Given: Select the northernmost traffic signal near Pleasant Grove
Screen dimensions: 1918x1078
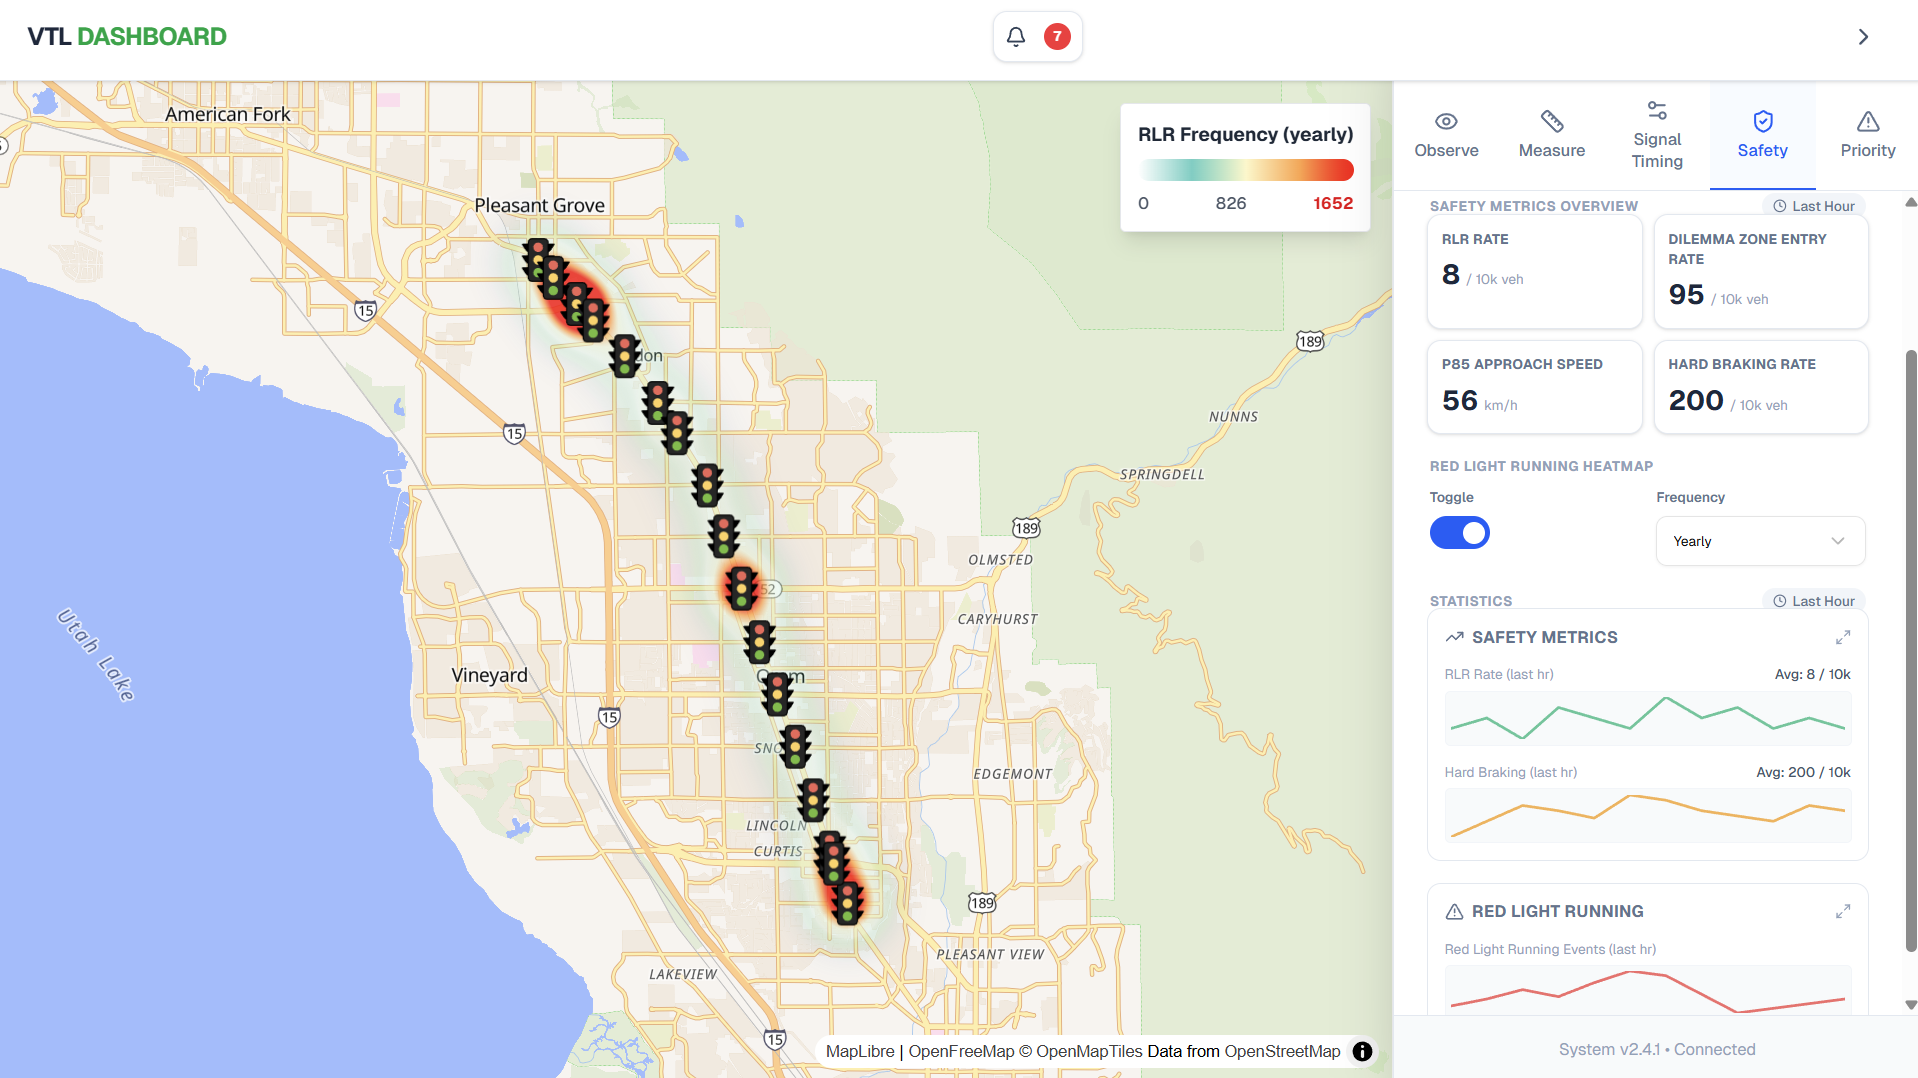Looking at the screenshot, I should (537, 260).
